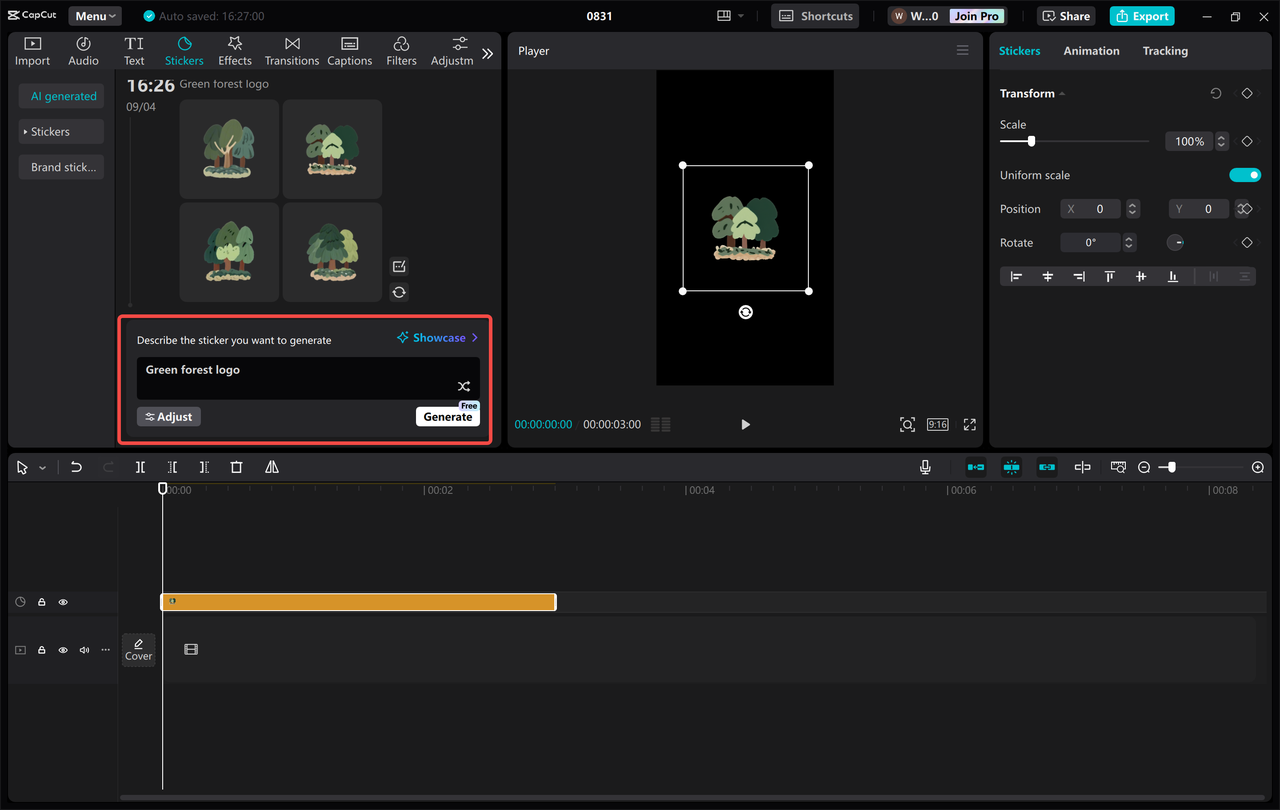Select the Audio panel icon
The height and width of the screenshot is (810, 1280).
tap(83, 50)
